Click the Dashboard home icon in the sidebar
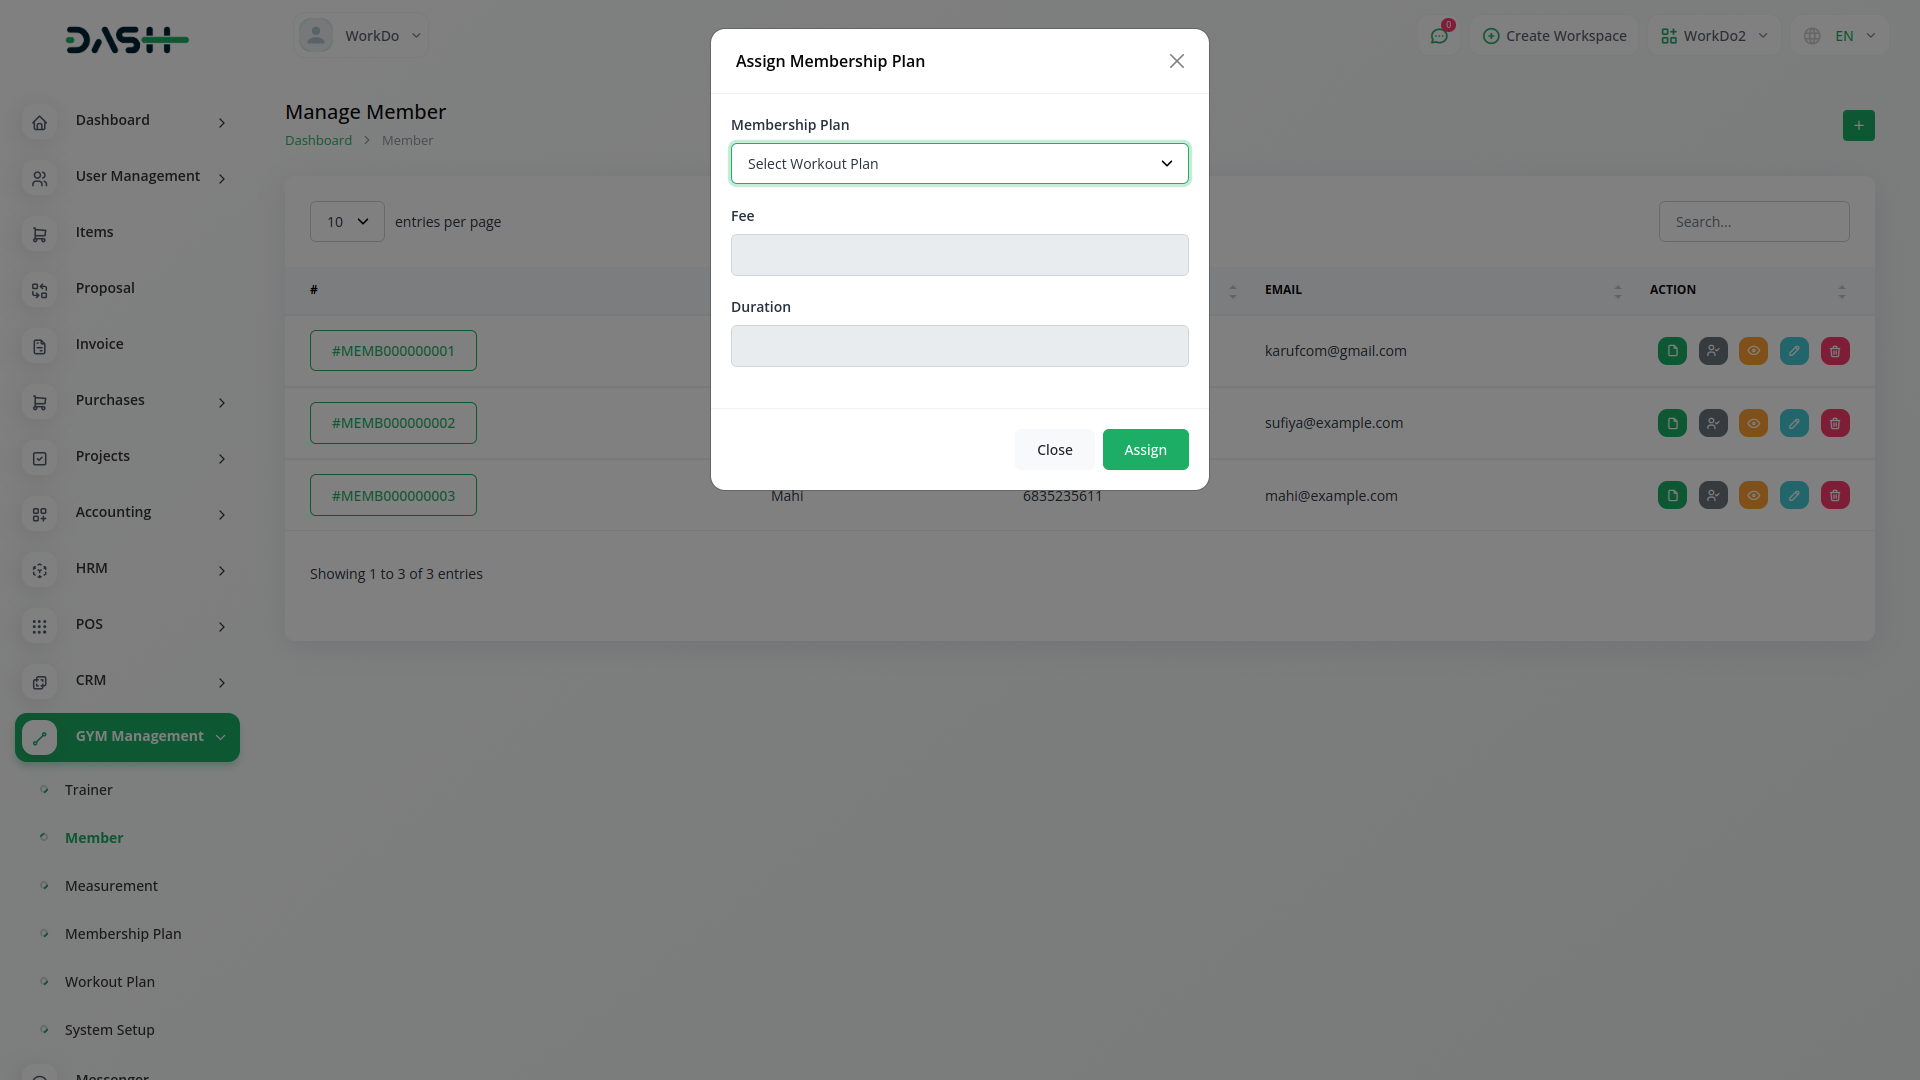1920x1080 pixels. (39, 122)
